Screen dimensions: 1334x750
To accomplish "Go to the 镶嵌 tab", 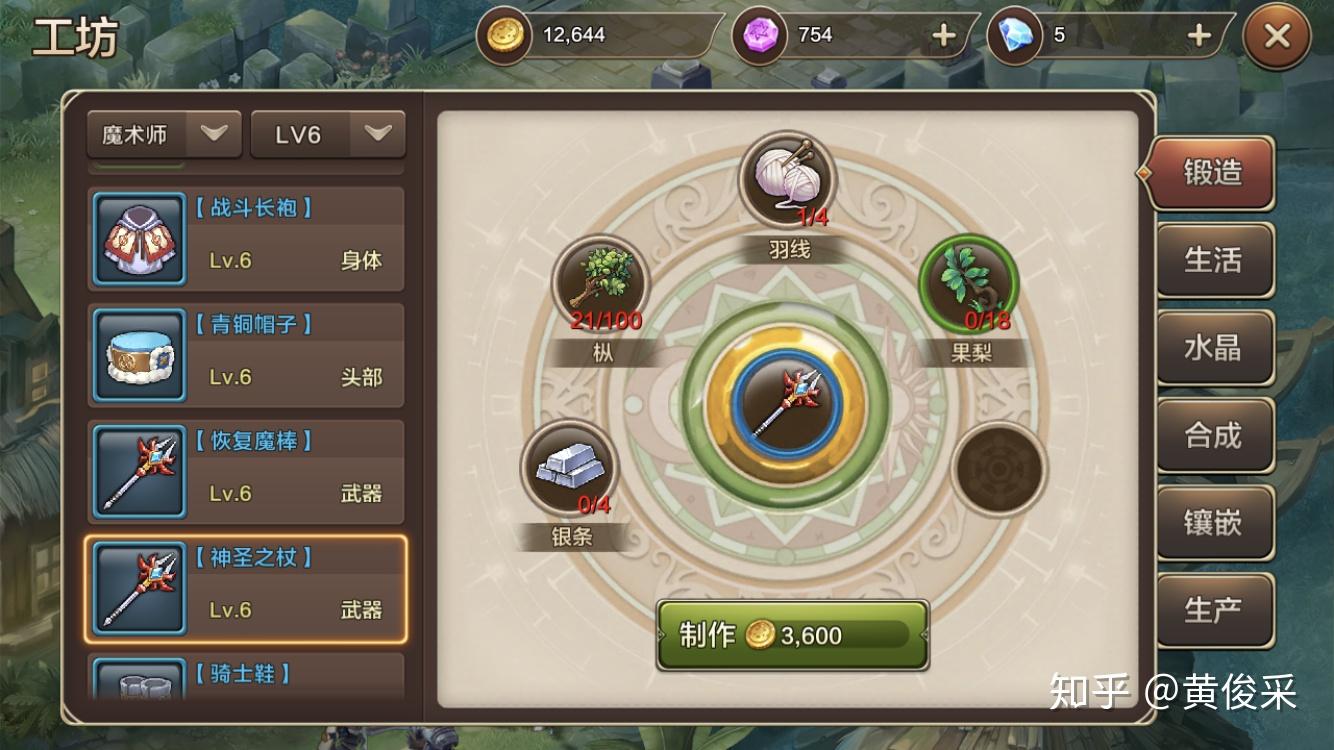I will click(1215, 523).
